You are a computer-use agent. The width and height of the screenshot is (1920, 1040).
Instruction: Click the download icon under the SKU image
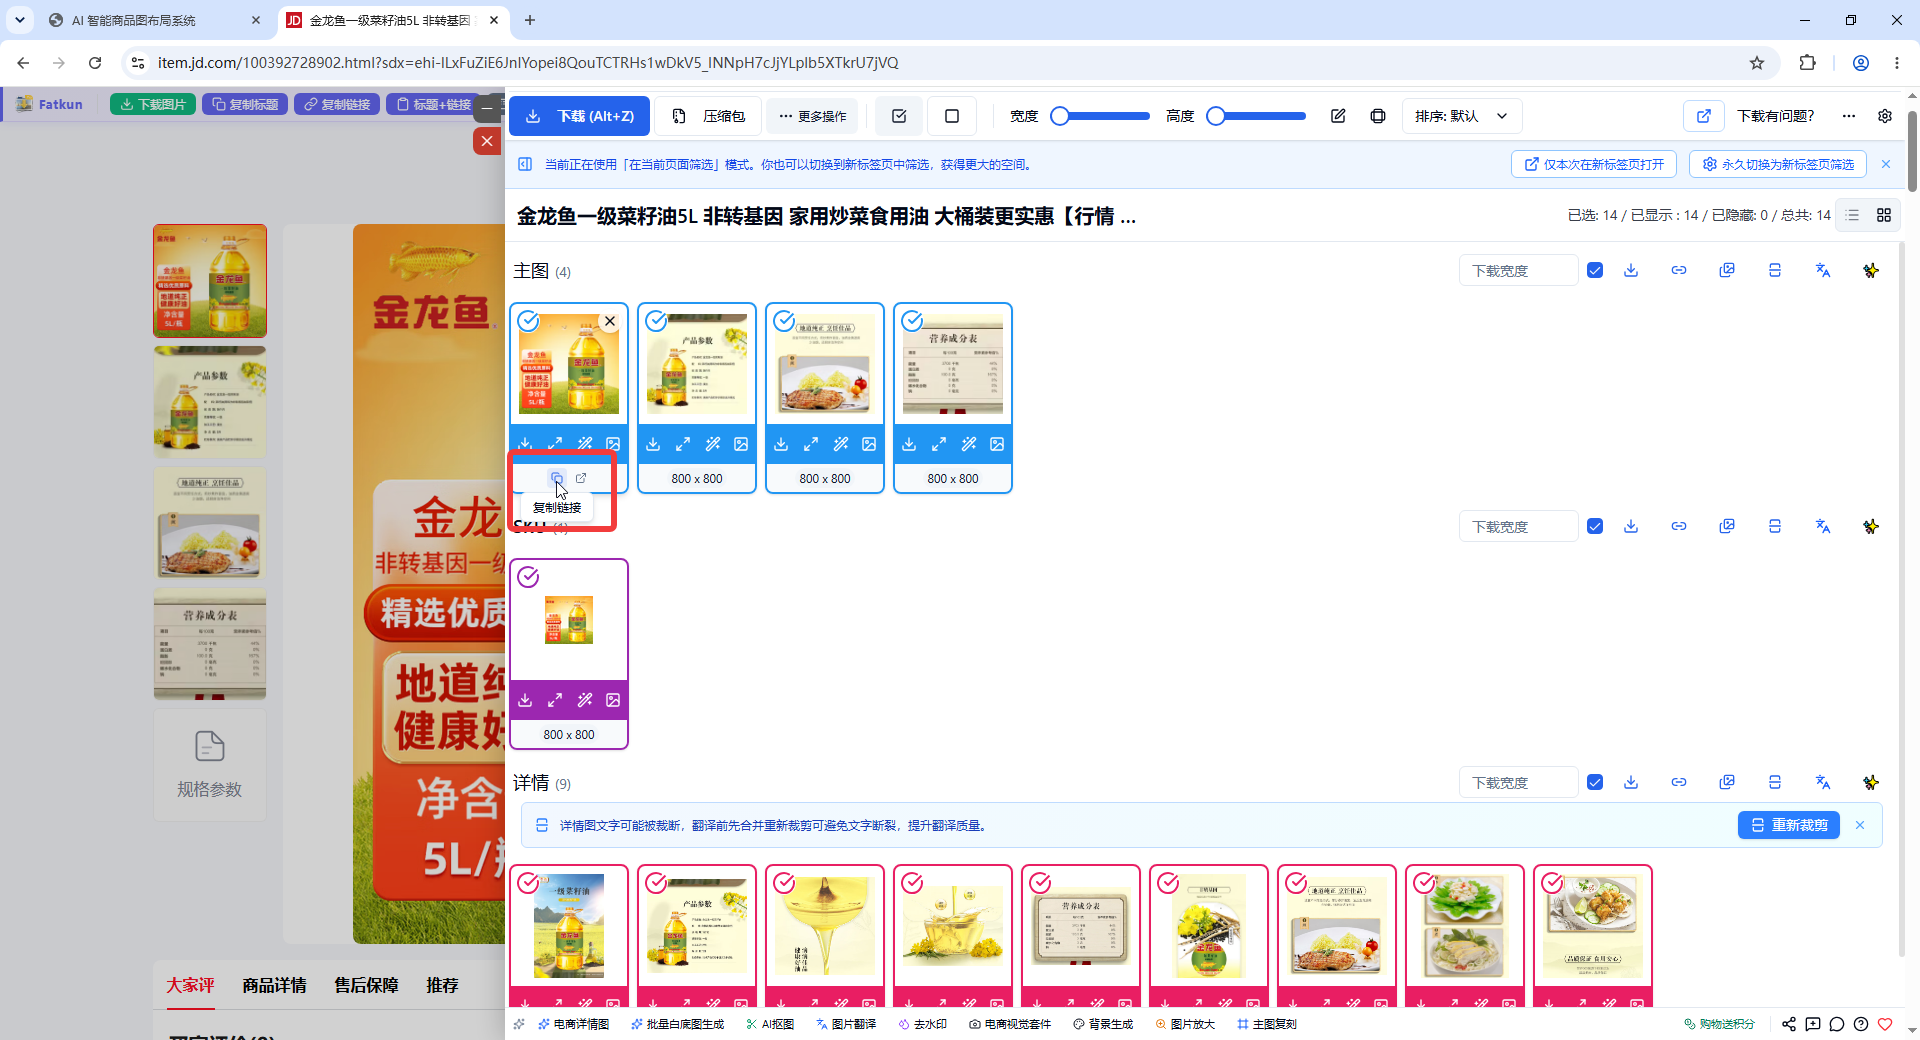tap(525, 700)
